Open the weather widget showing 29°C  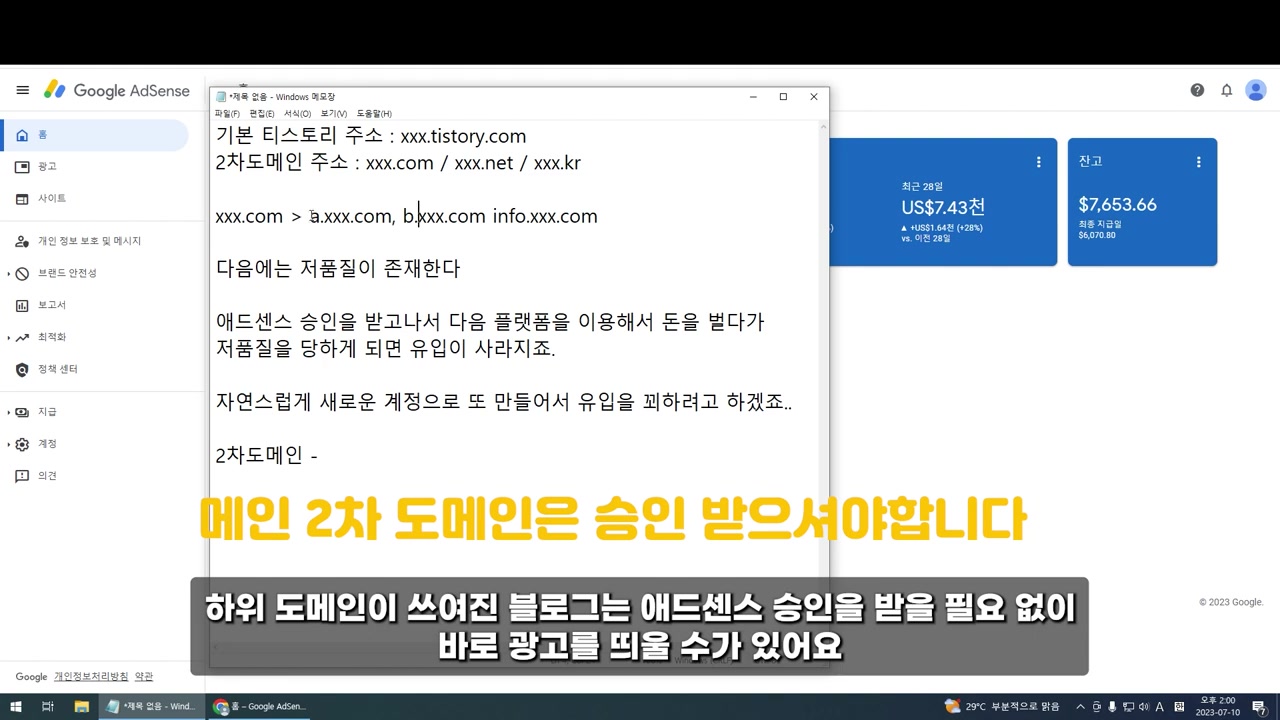pyautogui.click(x=1002, y=707)
